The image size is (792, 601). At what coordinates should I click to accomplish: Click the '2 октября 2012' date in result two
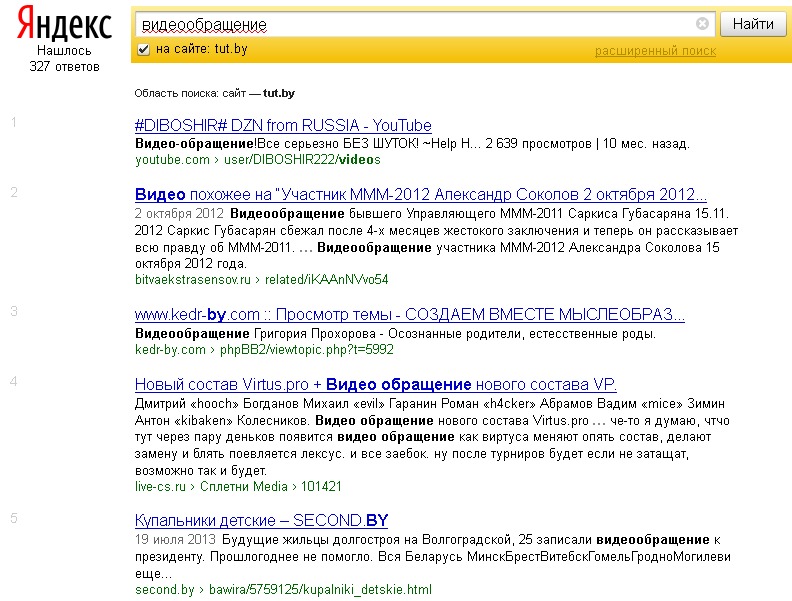(x=179, y=213)
